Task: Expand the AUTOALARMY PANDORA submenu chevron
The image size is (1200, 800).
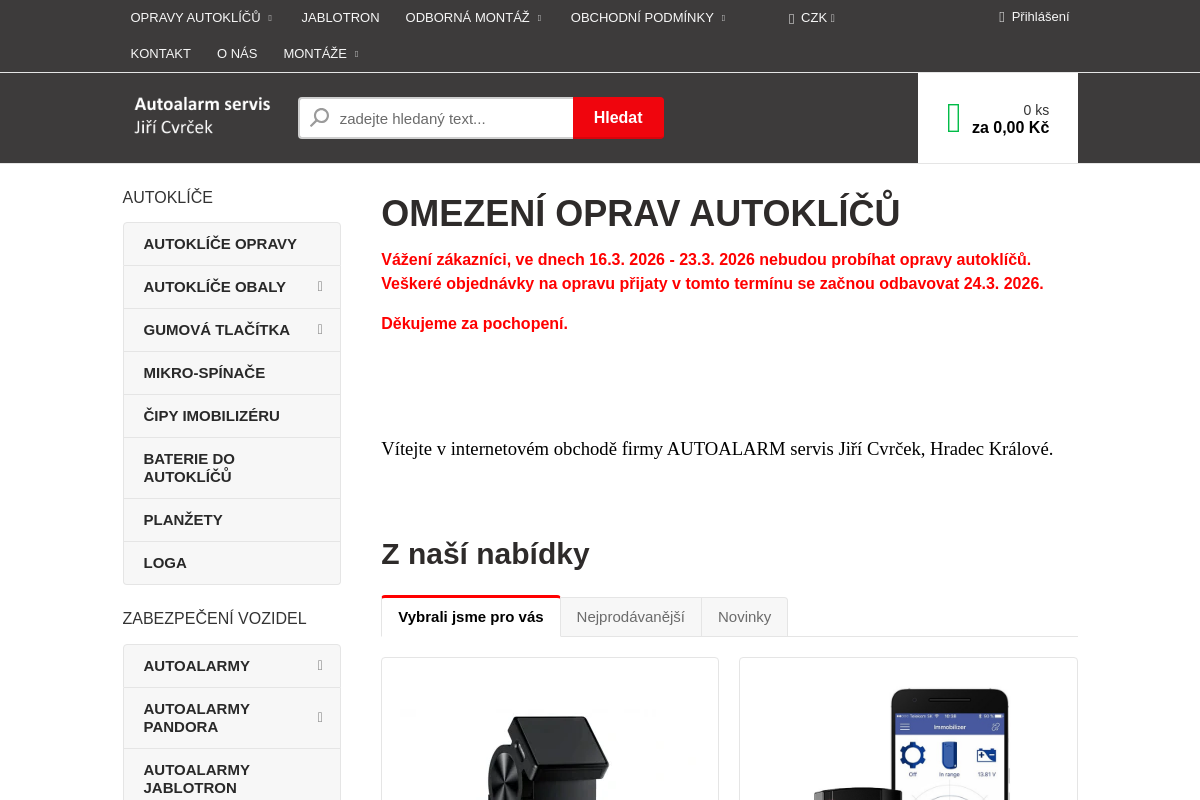Action: click(x=320, y=717)
